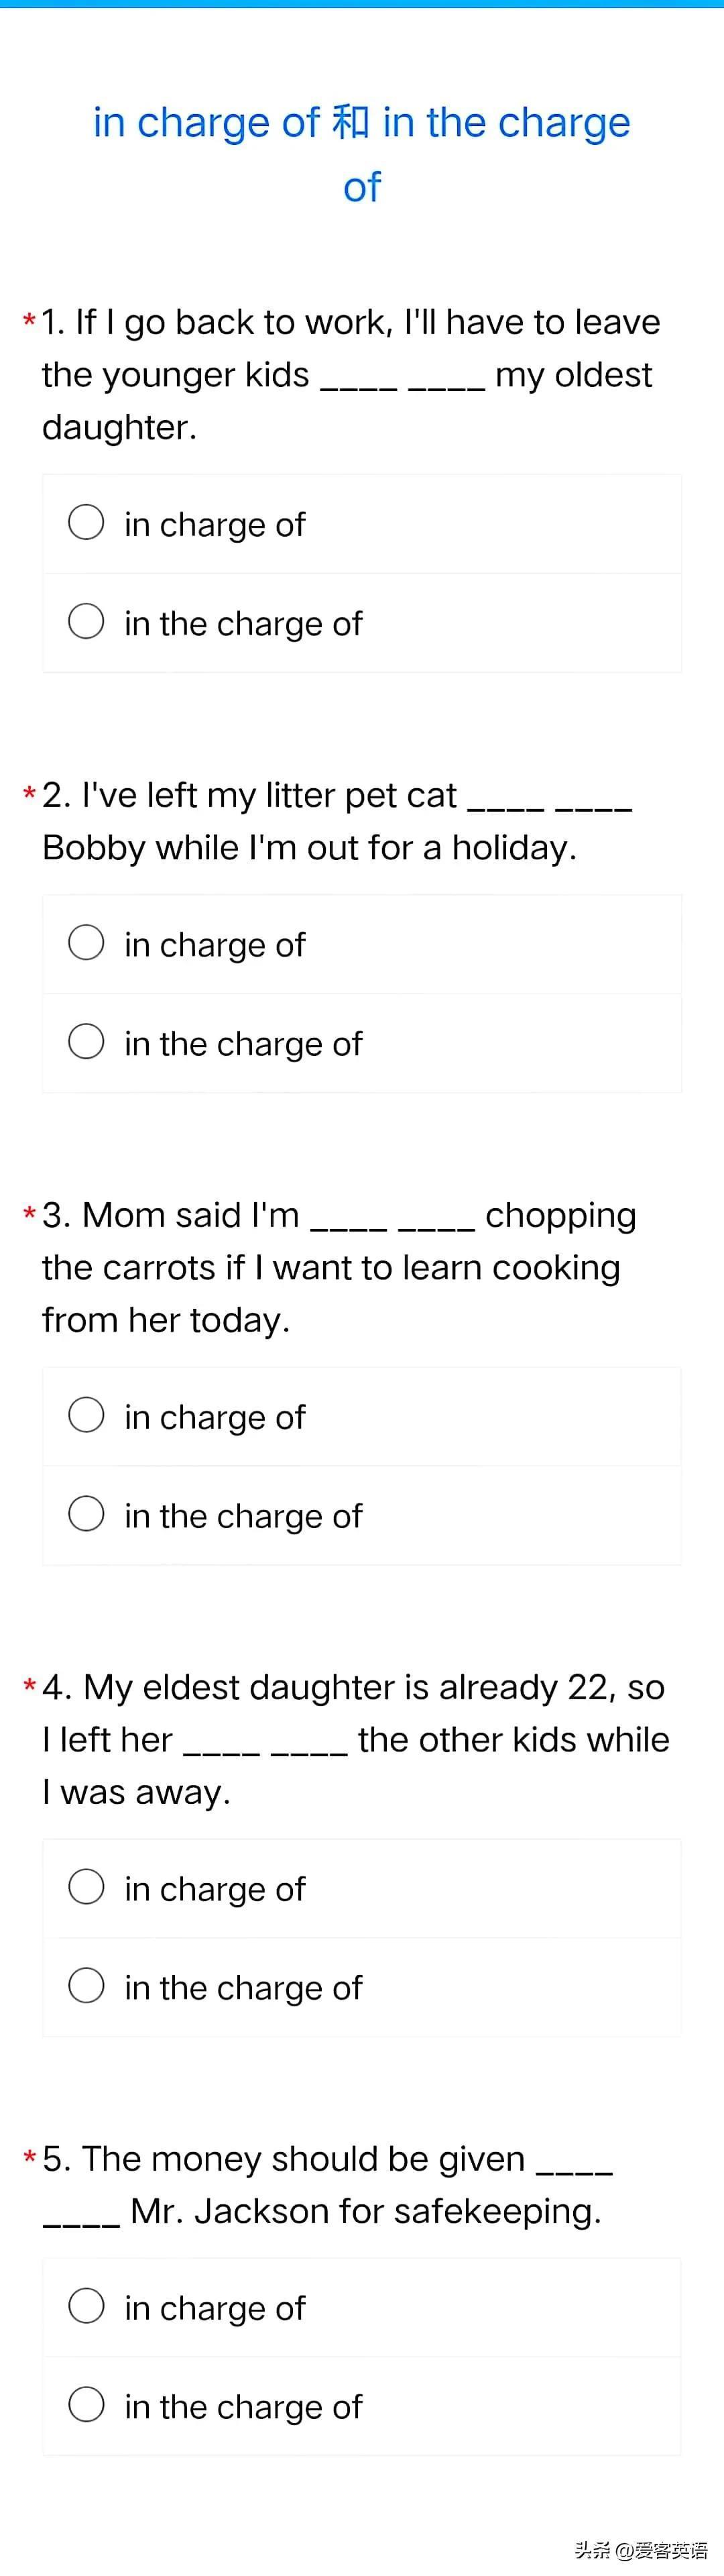The height and width of the screenshot is (2576, 724).
Task: Click the 头条 @爱客英语 watermark
Action: pyautogui.click(x=640, y=2549)
